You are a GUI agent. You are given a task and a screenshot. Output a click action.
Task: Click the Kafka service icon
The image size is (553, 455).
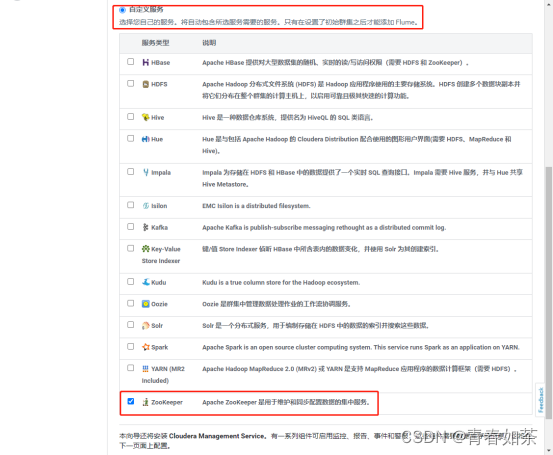pos(145,227)
